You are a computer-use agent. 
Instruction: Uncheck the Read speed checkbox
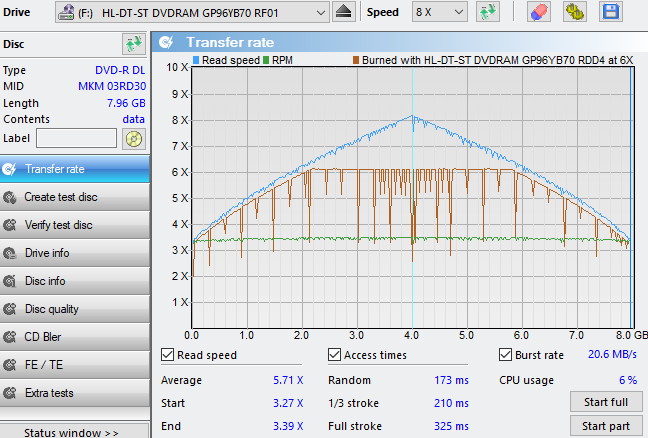(x=168, y=354)
